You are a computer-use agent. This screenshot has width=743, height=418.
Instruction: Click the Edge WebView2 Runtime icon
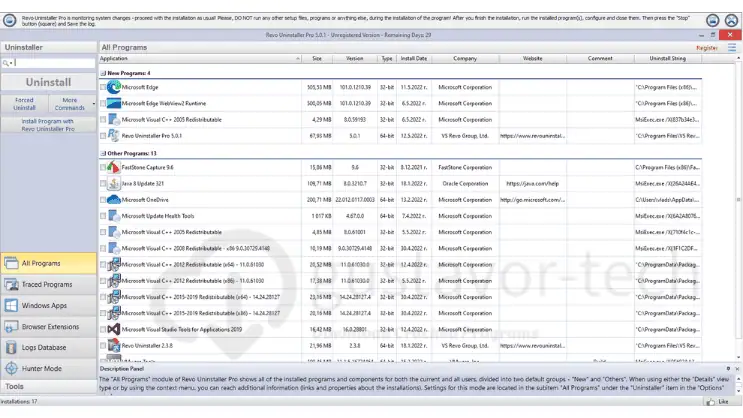[x=114, y=103]
